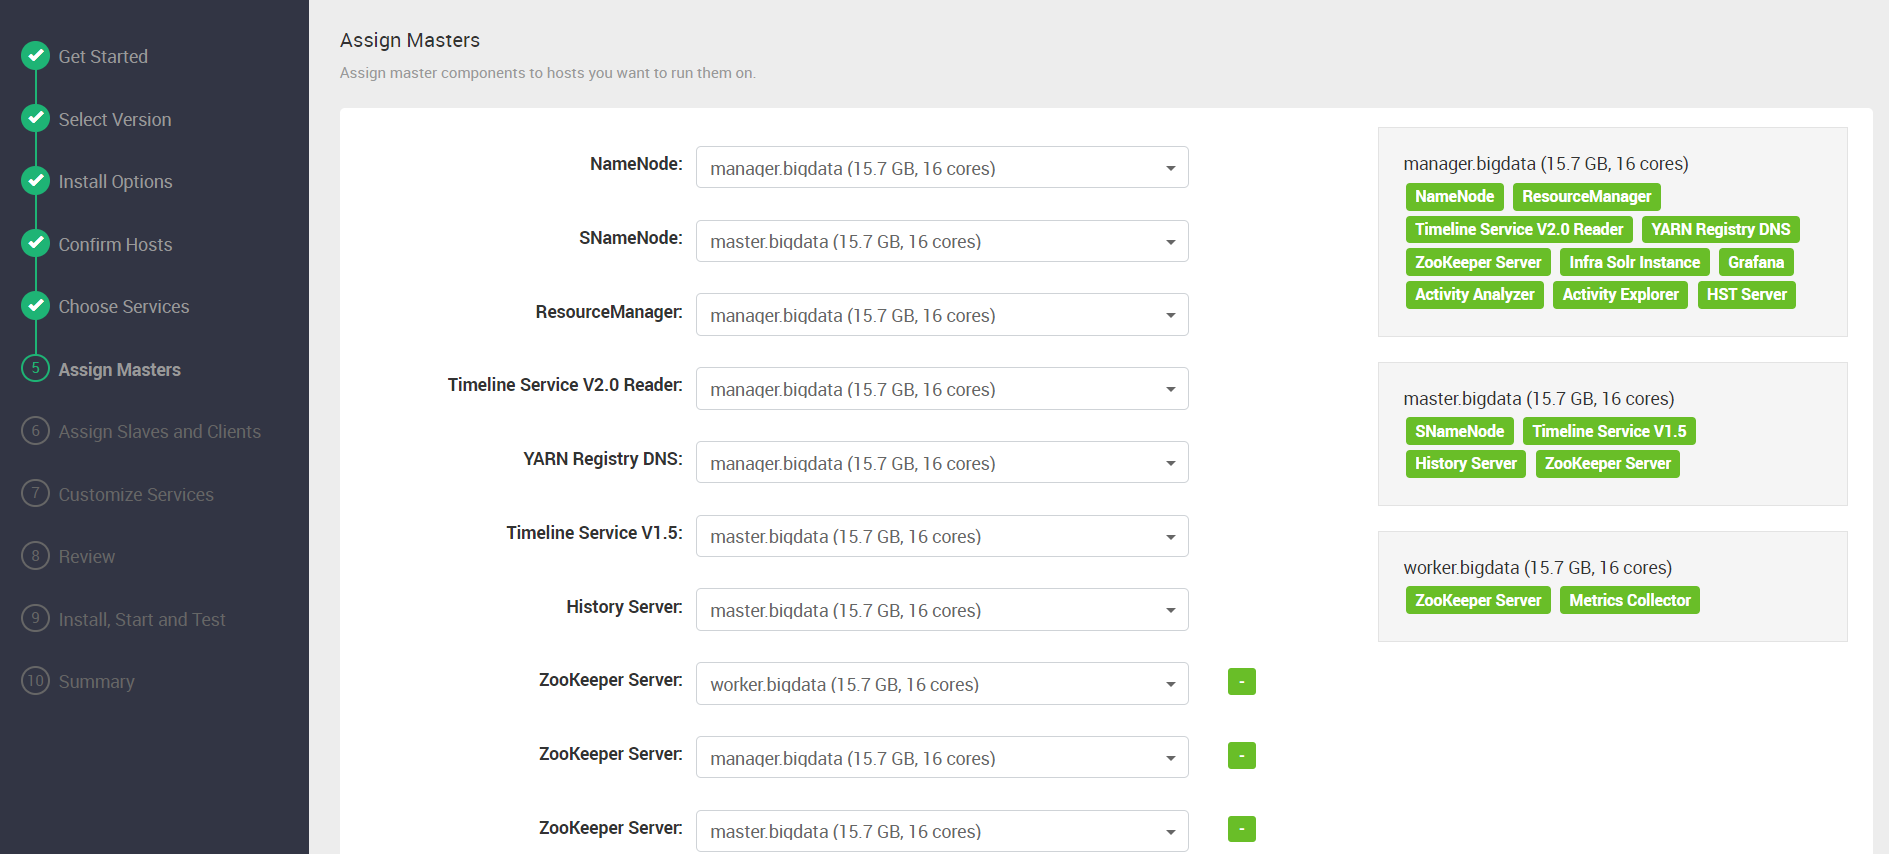1889x854 pixels.
Task: Click the 'Assign master components to hosts' description
Action: click(548, 73)
